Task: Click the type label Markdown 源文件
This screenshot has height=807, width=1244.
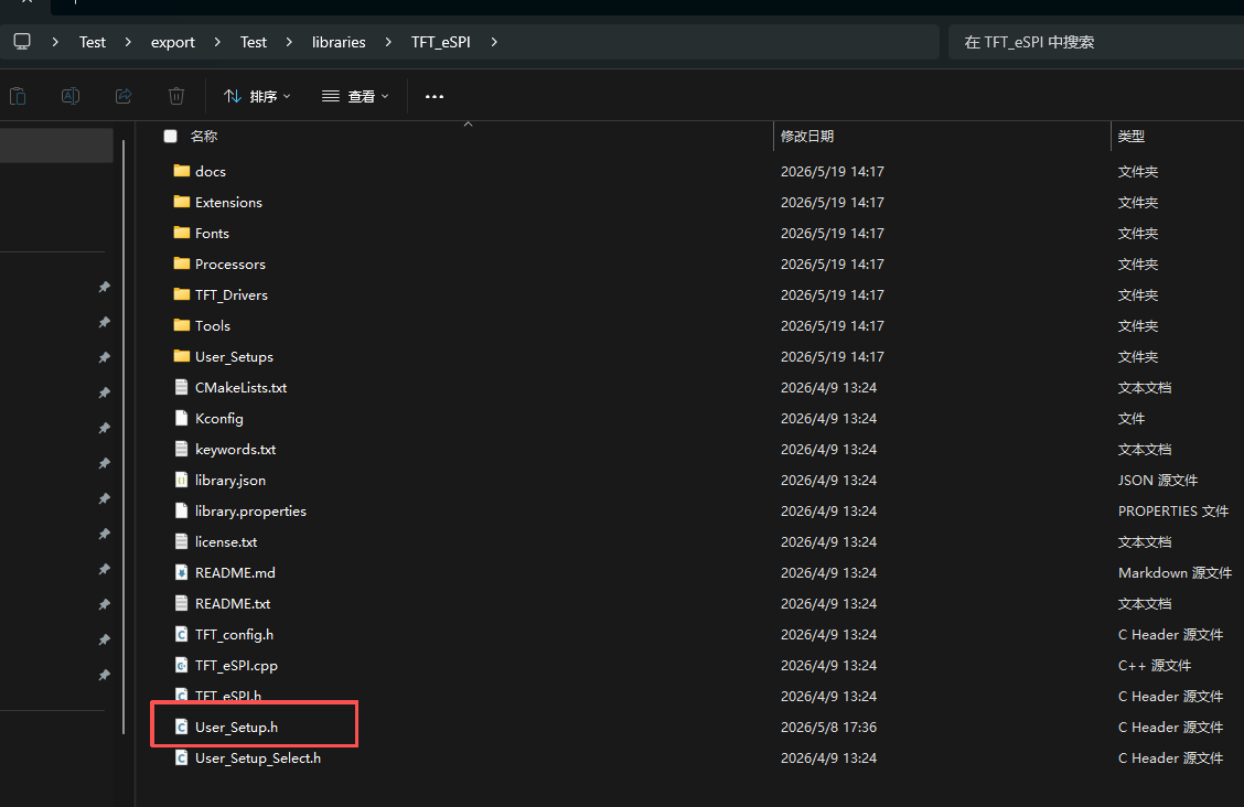Action: coord(1175,573)
